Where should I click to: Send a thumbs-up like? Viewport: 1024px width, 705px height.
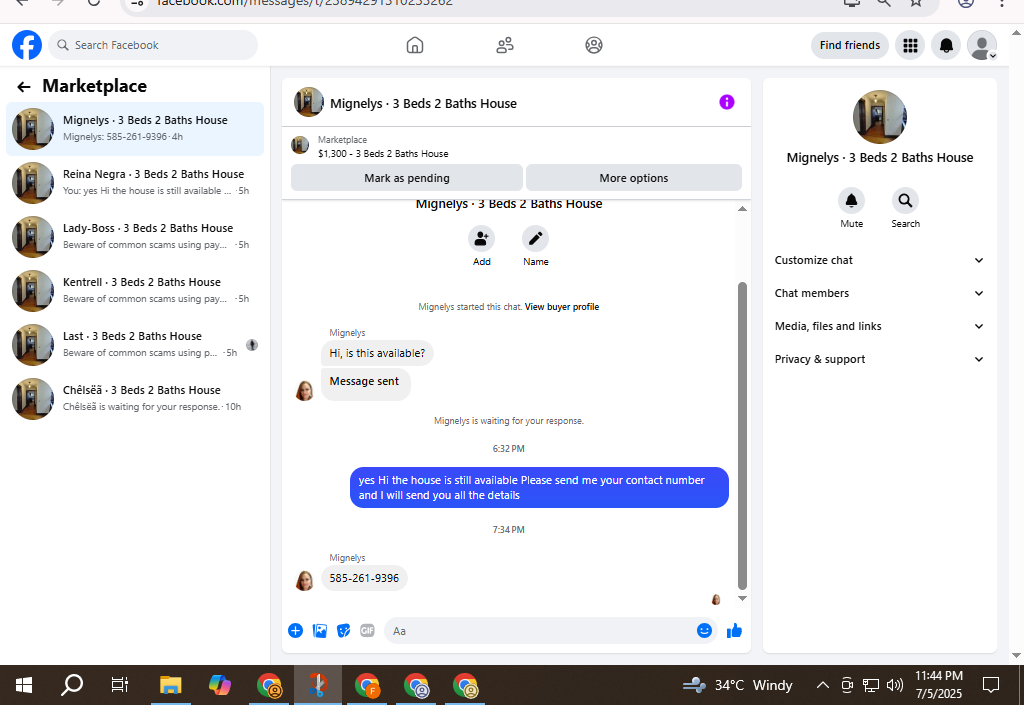pos(735,631)
